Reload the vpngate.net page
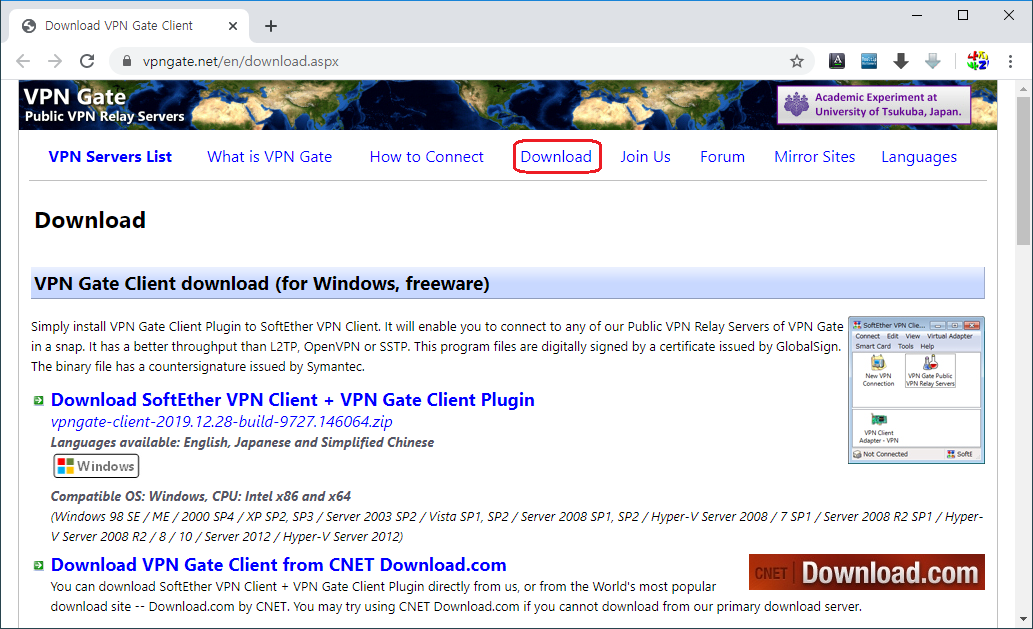The image size is (1033, 629). coord(87,61)
